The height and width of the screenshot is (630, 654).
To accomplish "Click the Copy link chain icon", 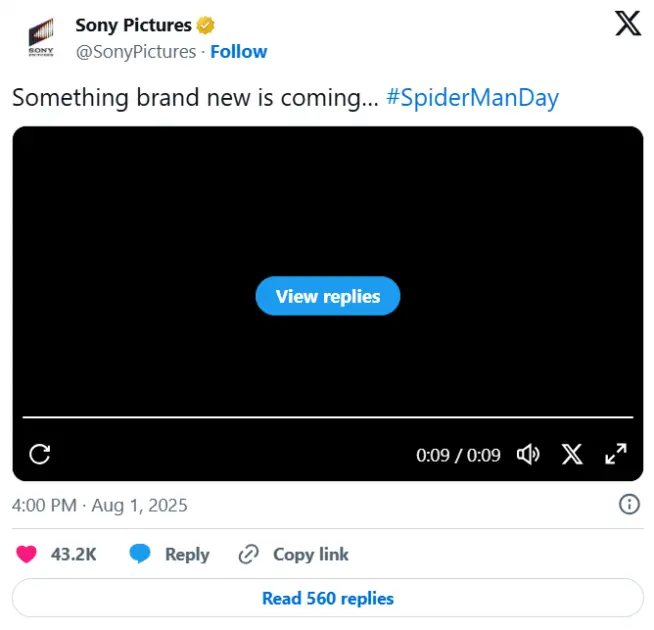I will coord(249,554).
